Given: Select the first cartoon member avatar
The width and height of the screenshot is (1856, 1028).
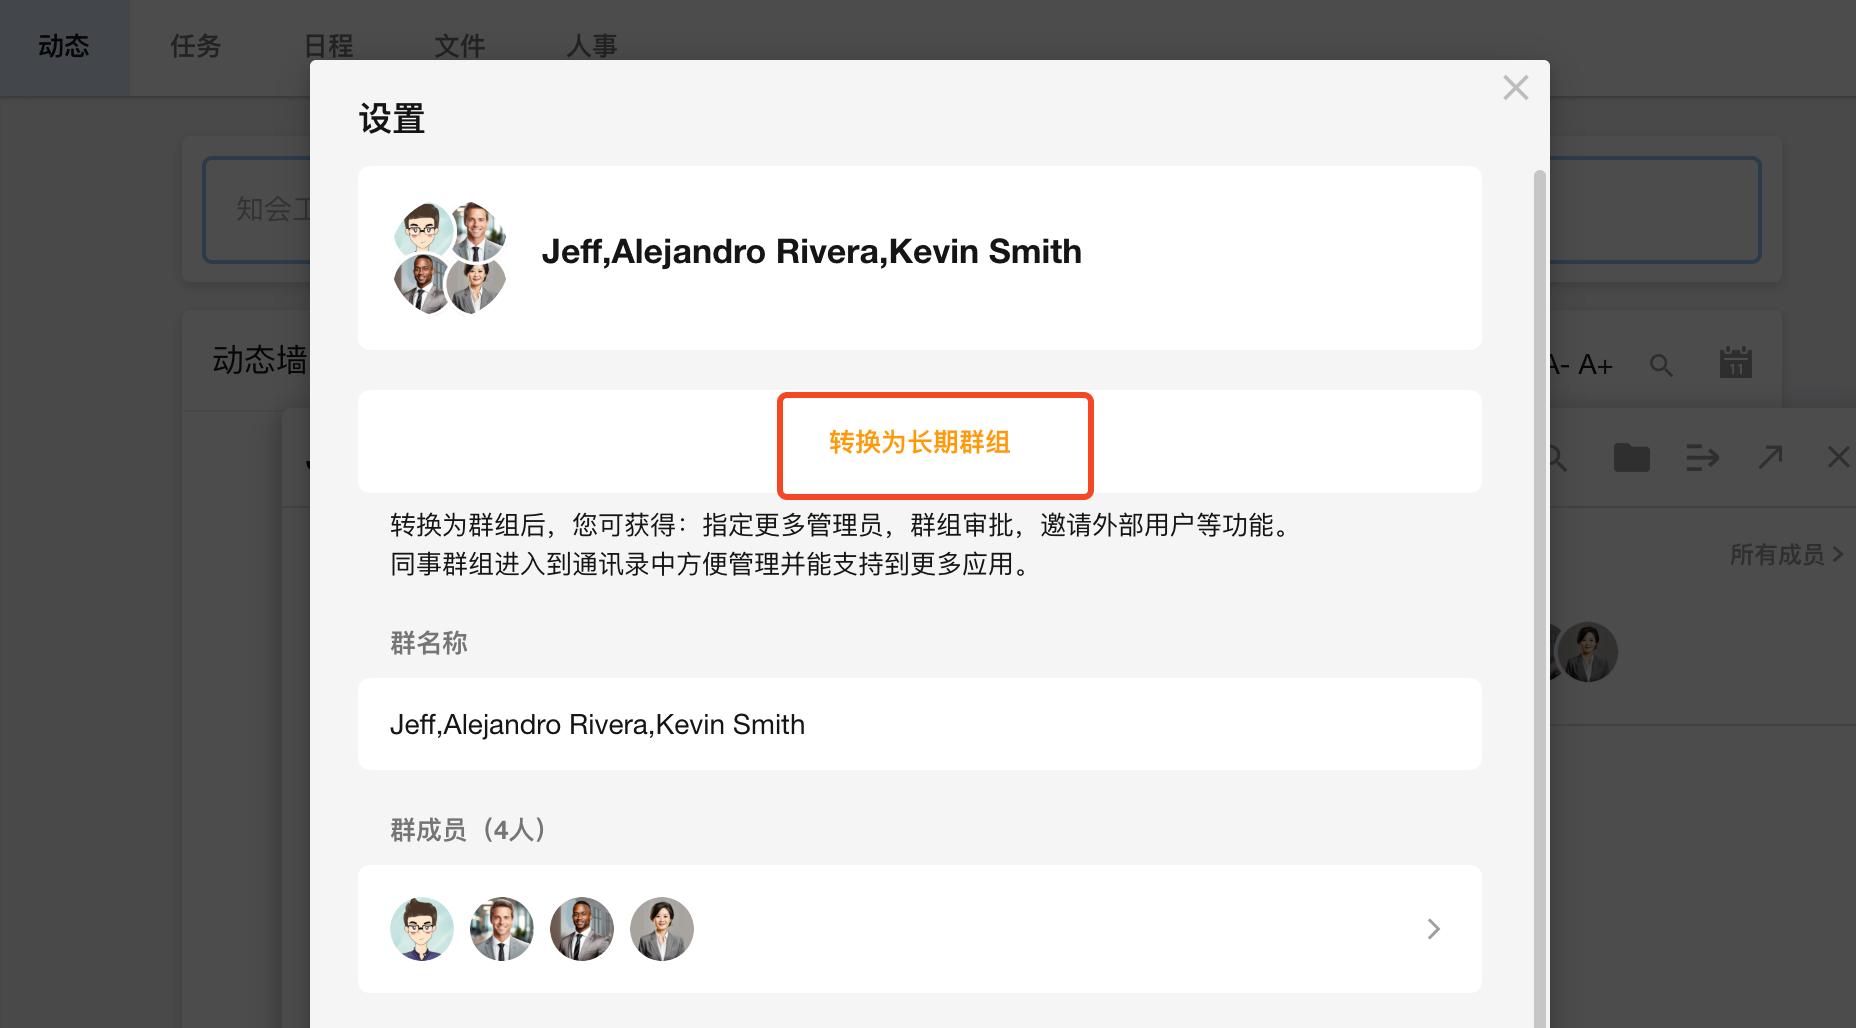Looking at the screenshot, I should pos(422,929).
